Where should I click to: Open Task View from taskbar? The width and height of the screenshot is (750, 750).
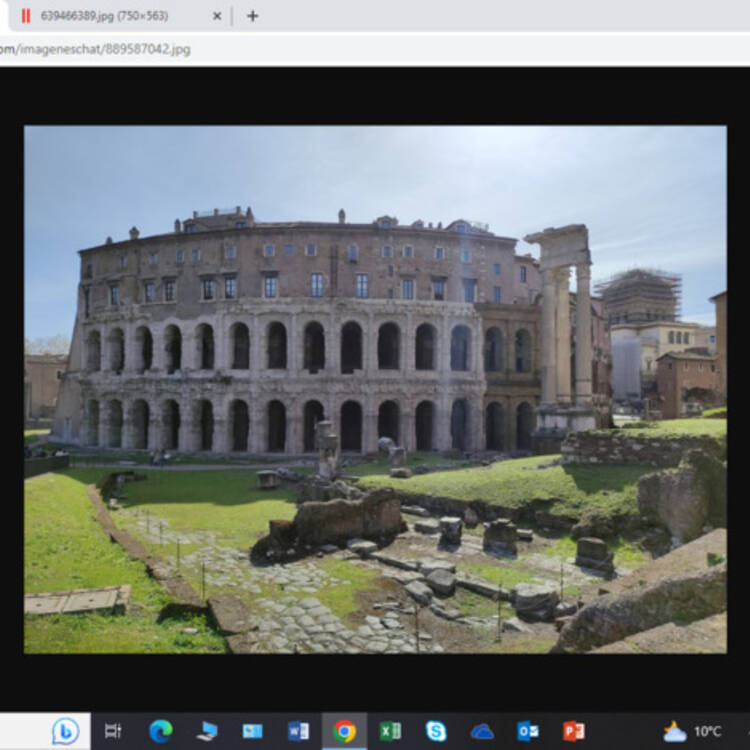click(113, 731)
